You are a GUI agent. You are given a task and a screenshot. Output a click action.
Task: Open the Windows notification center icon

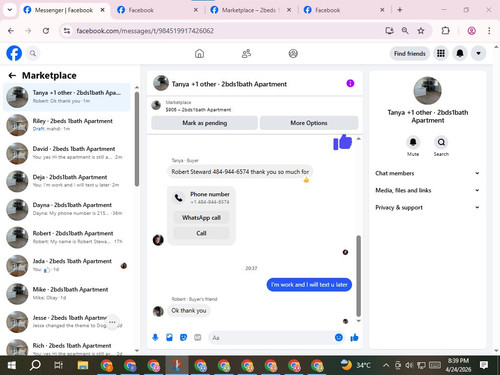click(x=484, y=365)
